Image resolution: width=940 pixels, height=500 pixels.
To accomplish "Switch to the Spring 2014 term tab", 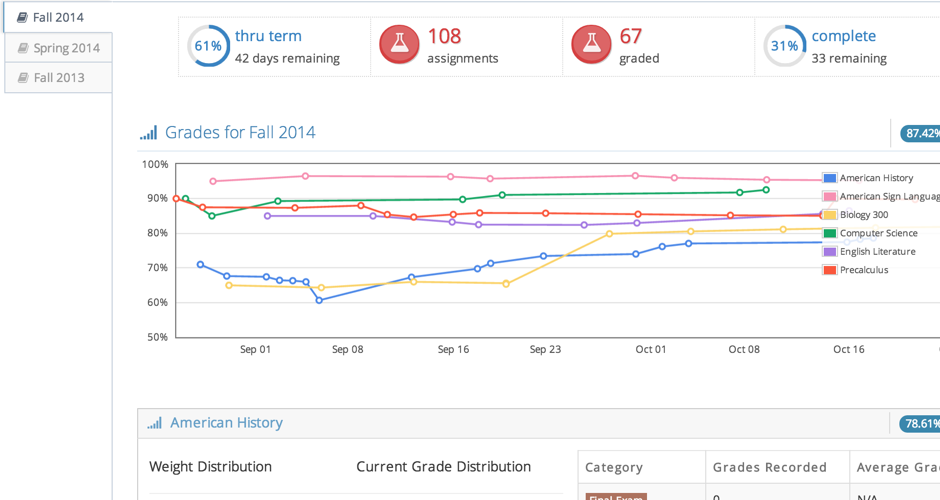I will click(x=58, y=48).
